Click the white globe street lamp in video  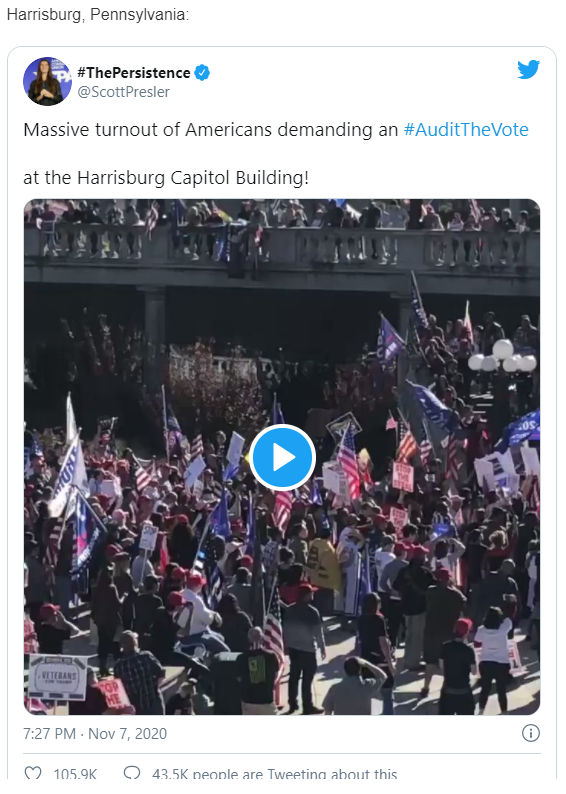pos(502,357)
